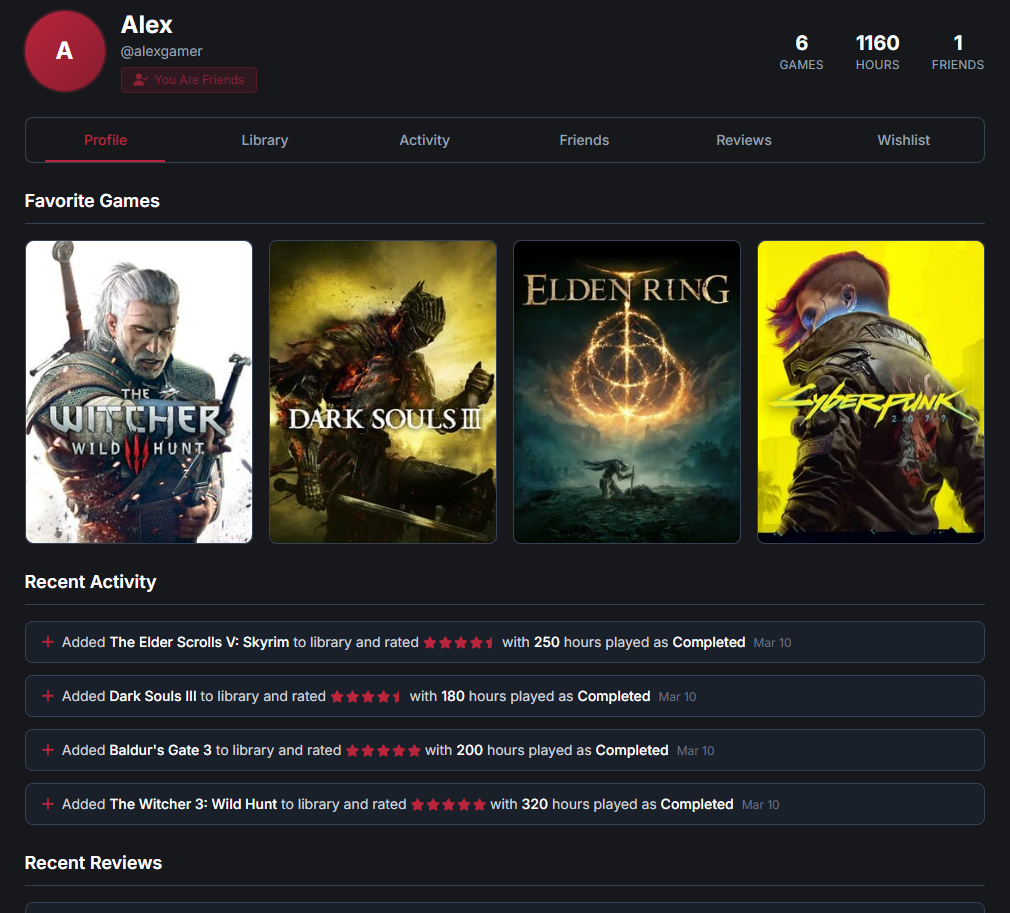Click the Favorite Games heading
1010x913 pixels.
click(x=92, y=200)
